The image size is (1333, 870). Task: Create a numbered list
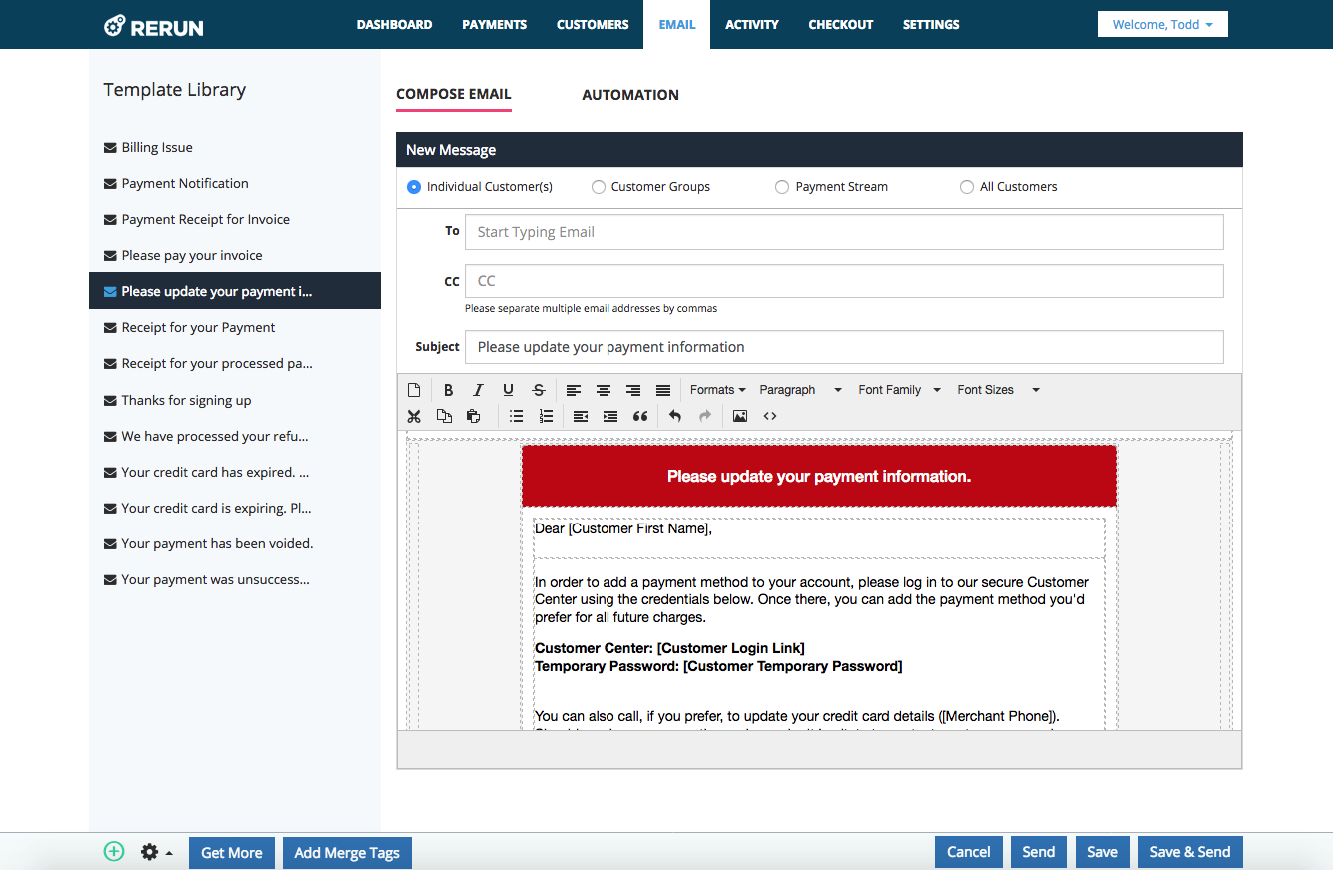546,416
